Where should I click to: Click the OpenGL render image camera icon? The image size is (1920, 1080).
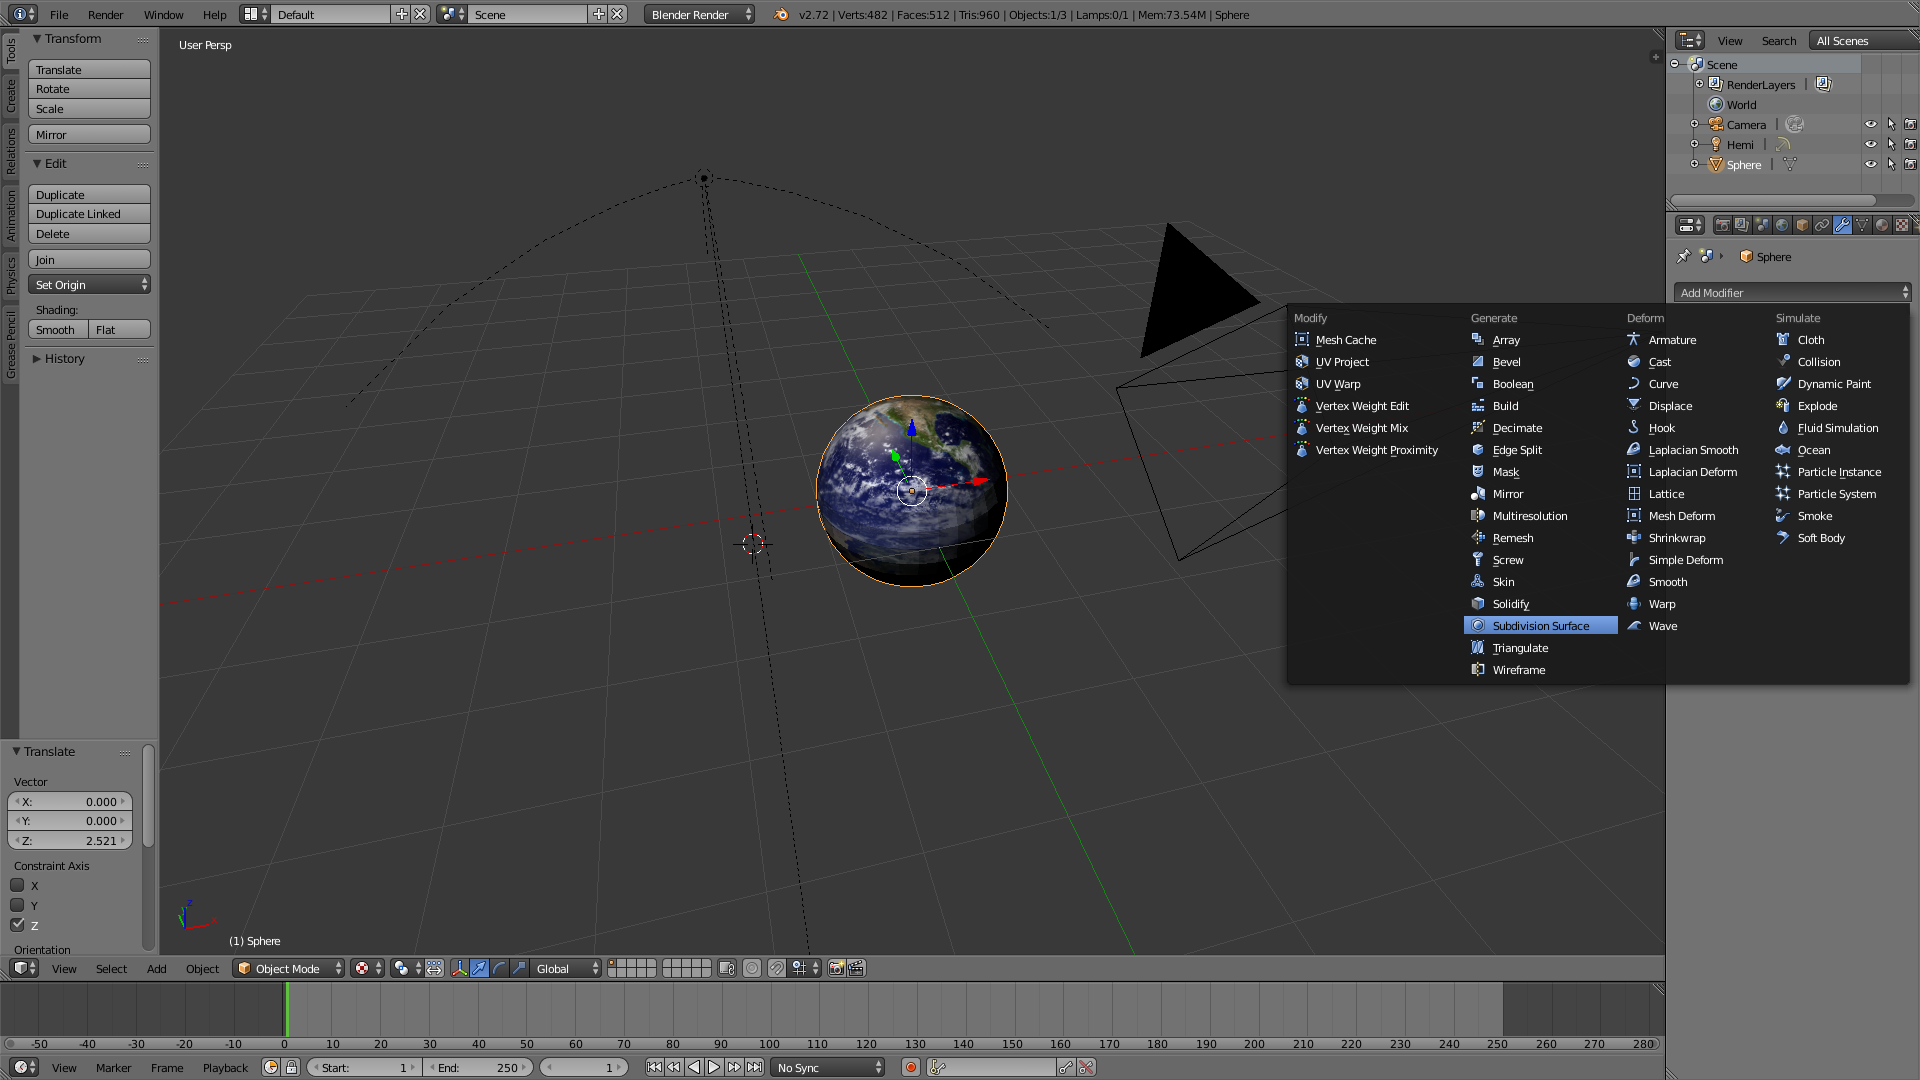[837, 968]
